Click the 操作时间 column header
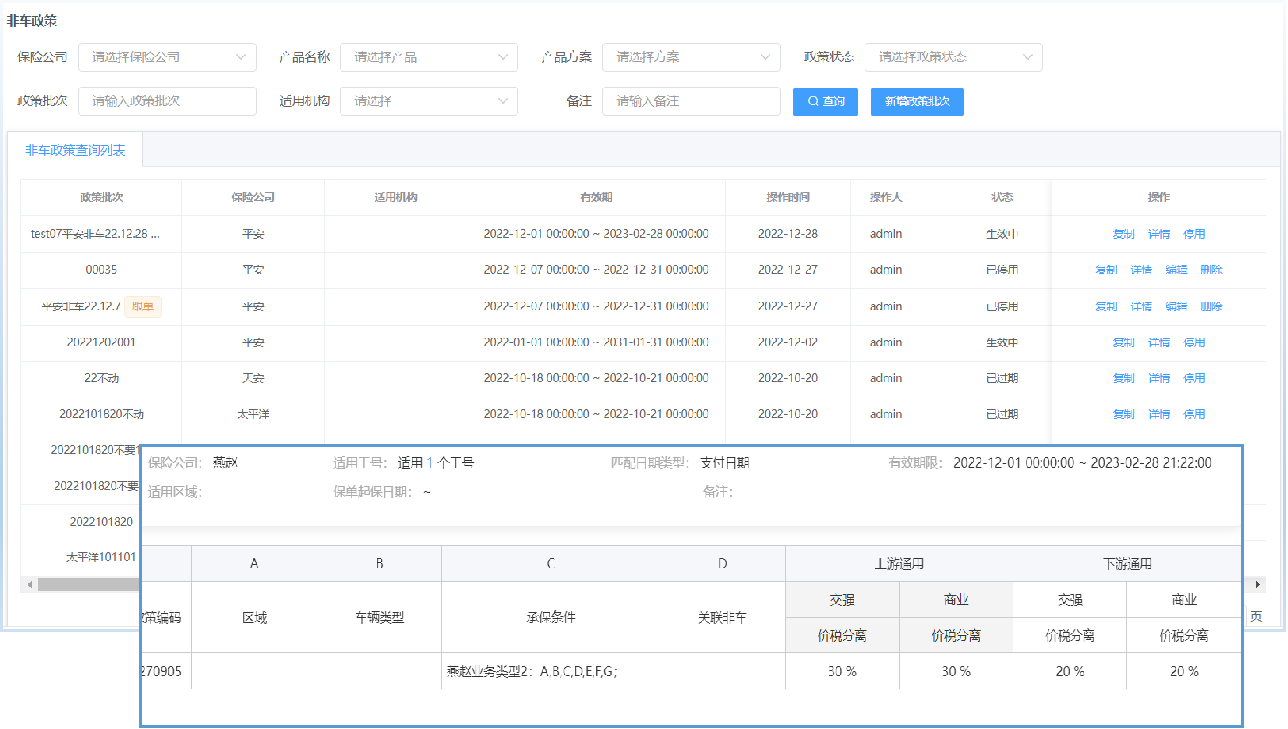 (788, 197)
